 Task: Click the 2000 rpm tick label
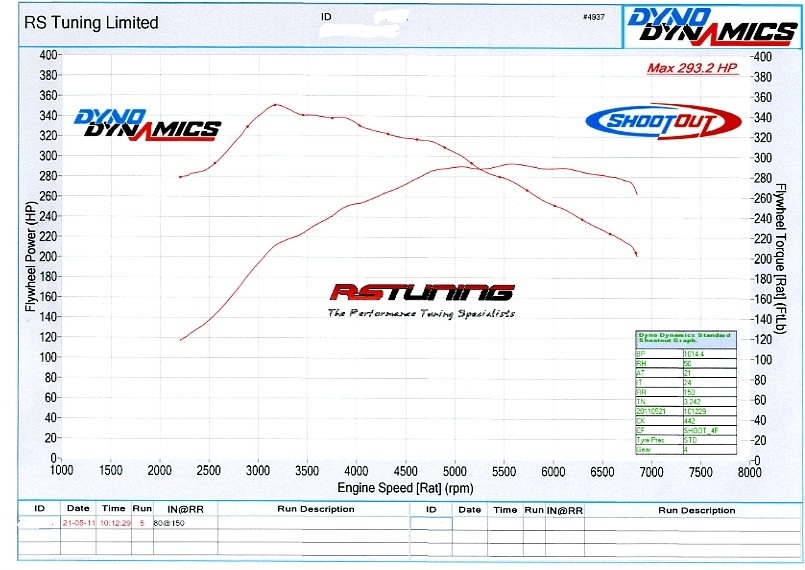(160, 470)
